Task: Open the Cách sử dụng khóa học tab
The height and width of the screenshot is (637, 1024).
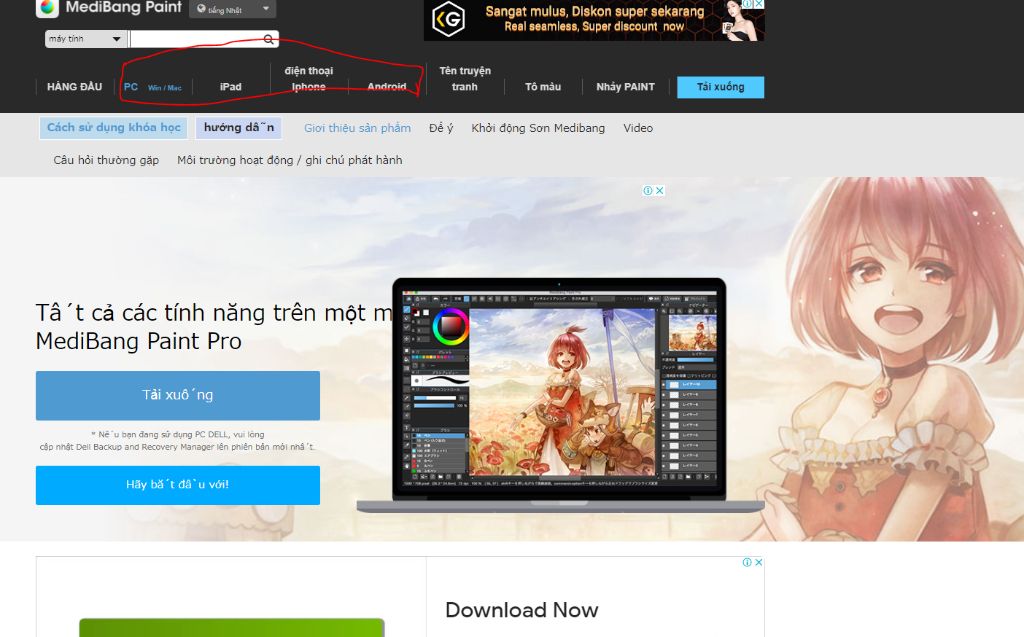Action: pos(114,127)
